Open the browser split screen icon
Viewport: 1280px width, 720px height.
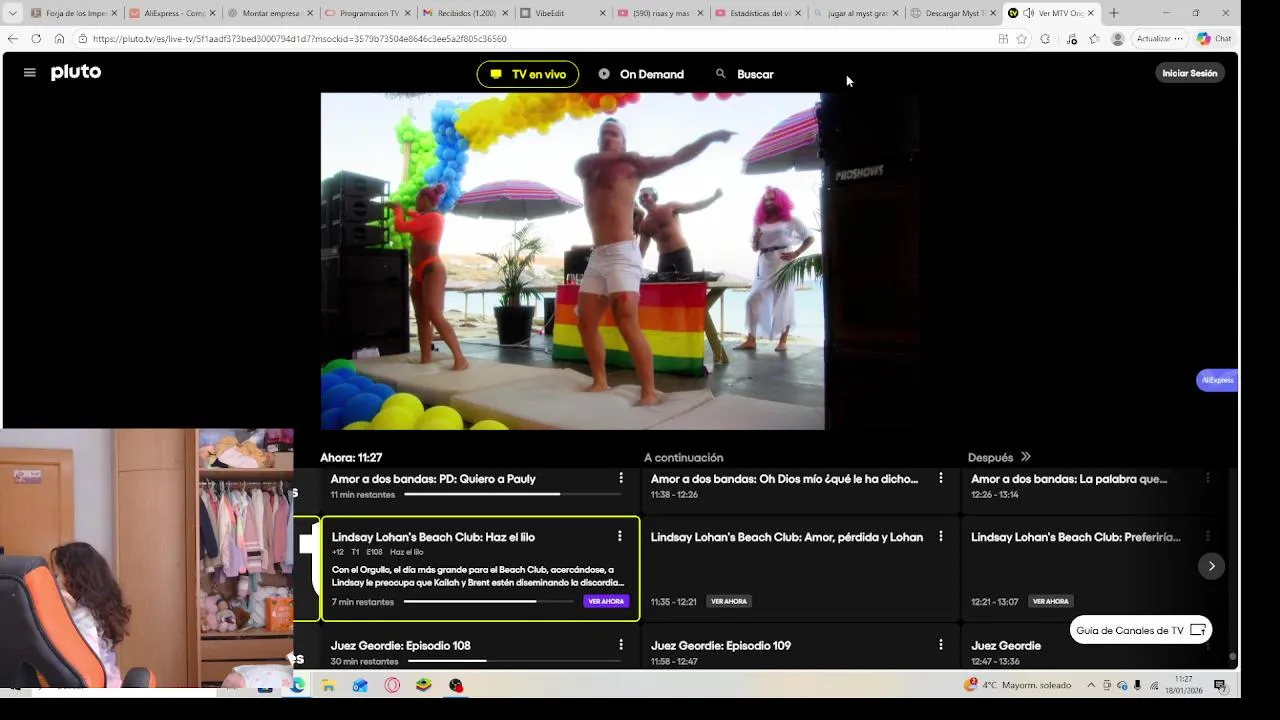1003,38
